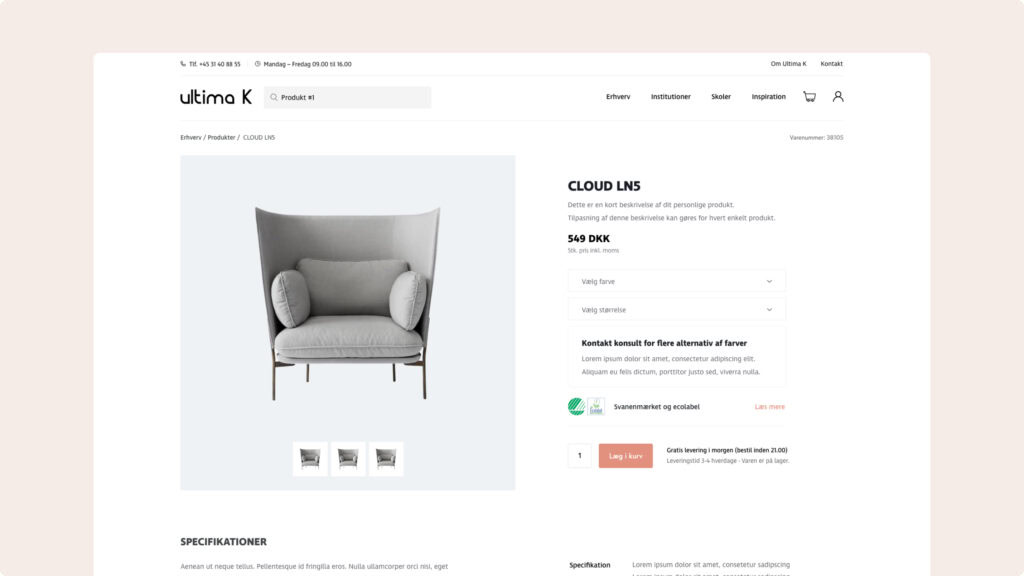Viewport: 1024px width, 576px height.
Task: Select the first chair thumbnail
Action: coord(310,458)
